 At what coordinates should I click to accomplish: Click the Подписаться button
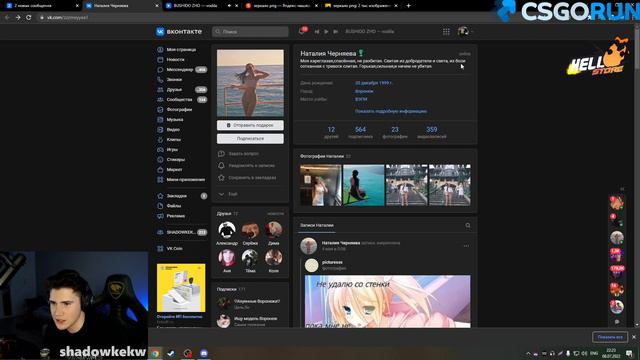pyautogui.click(x=250, y=139)
